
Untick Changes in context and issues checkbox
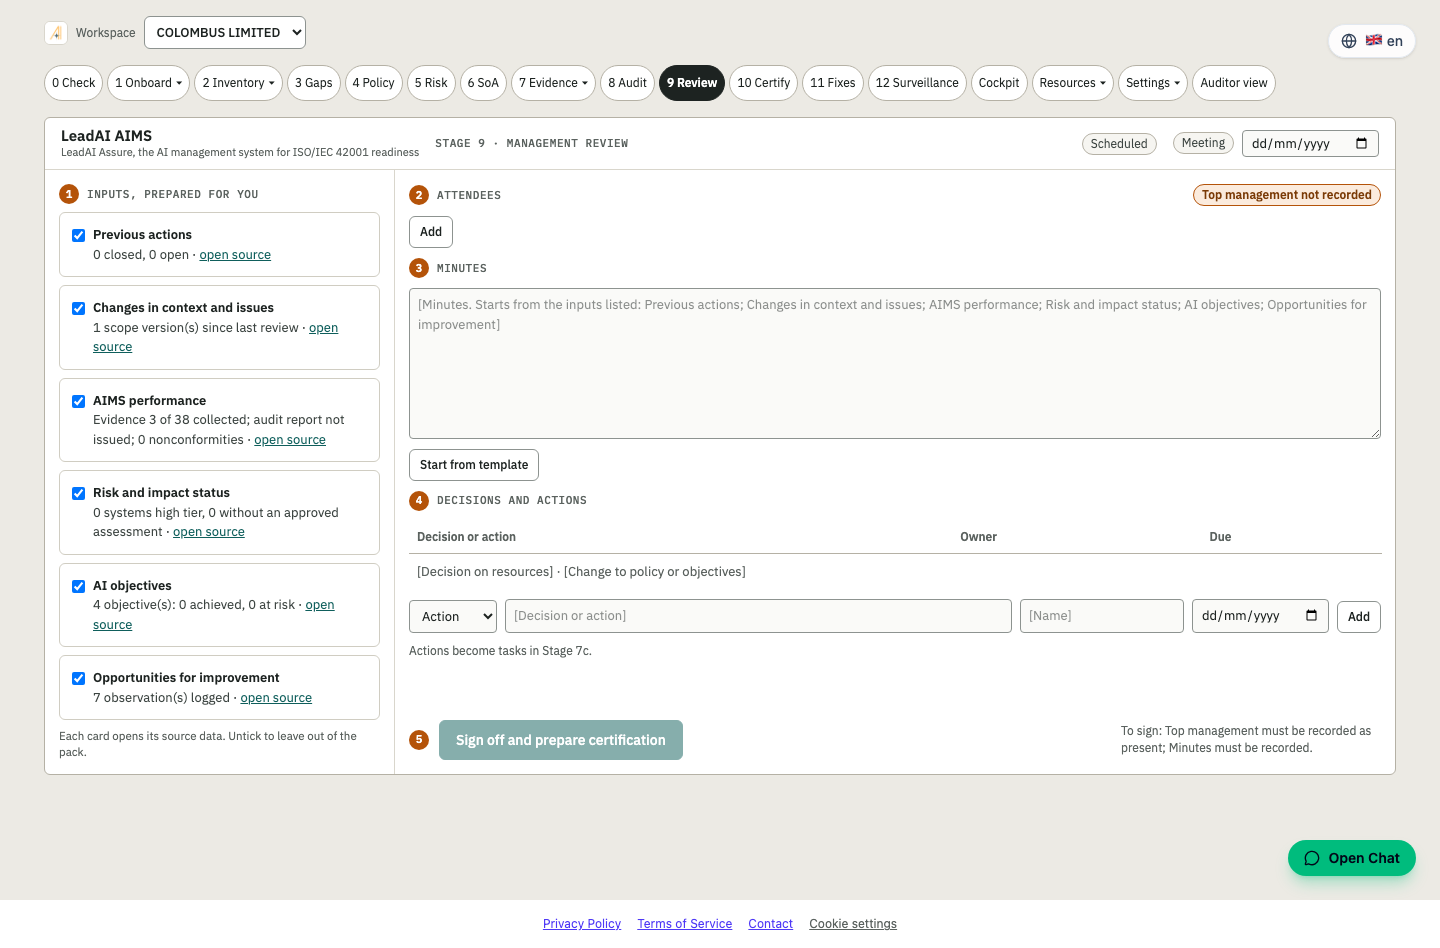(78, 308)
